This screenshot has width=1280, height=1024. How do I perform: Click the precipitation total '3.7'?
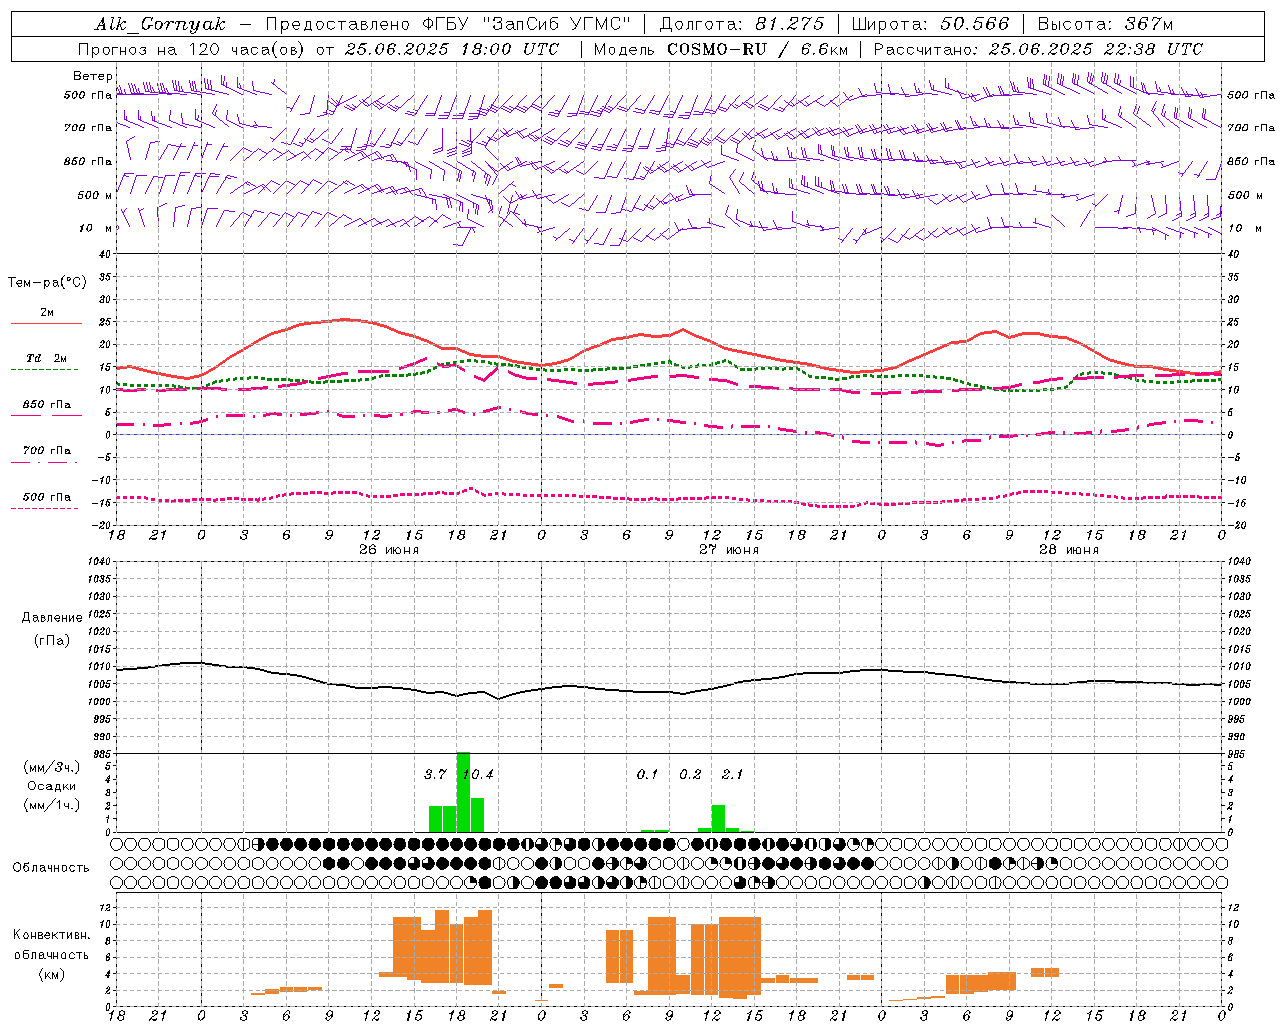pos(435,775)
